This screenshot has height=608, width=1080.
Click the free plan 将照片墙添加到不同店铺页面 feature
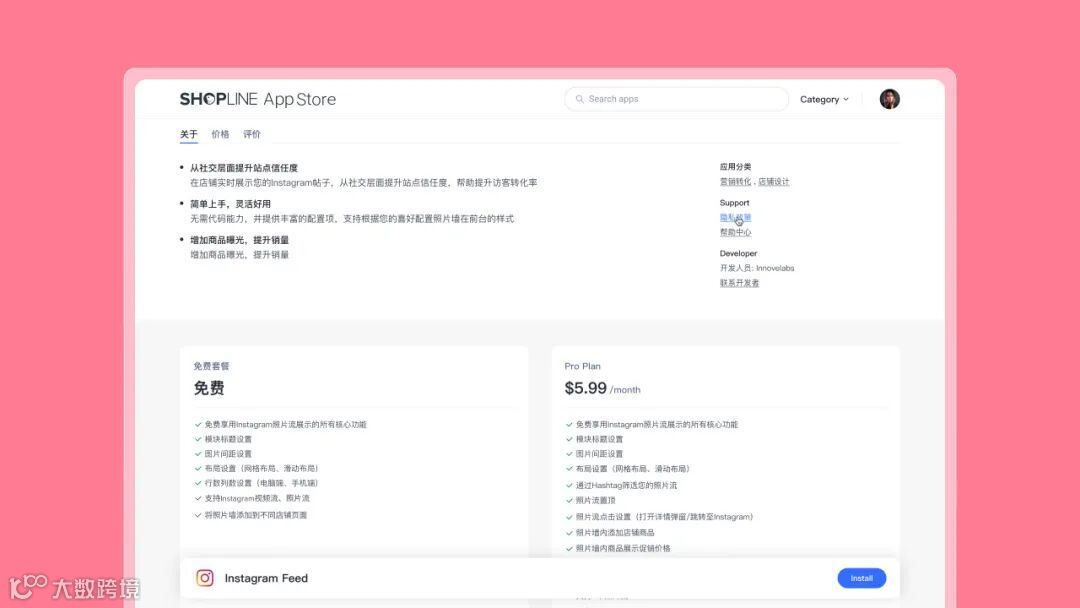[256, 515]
